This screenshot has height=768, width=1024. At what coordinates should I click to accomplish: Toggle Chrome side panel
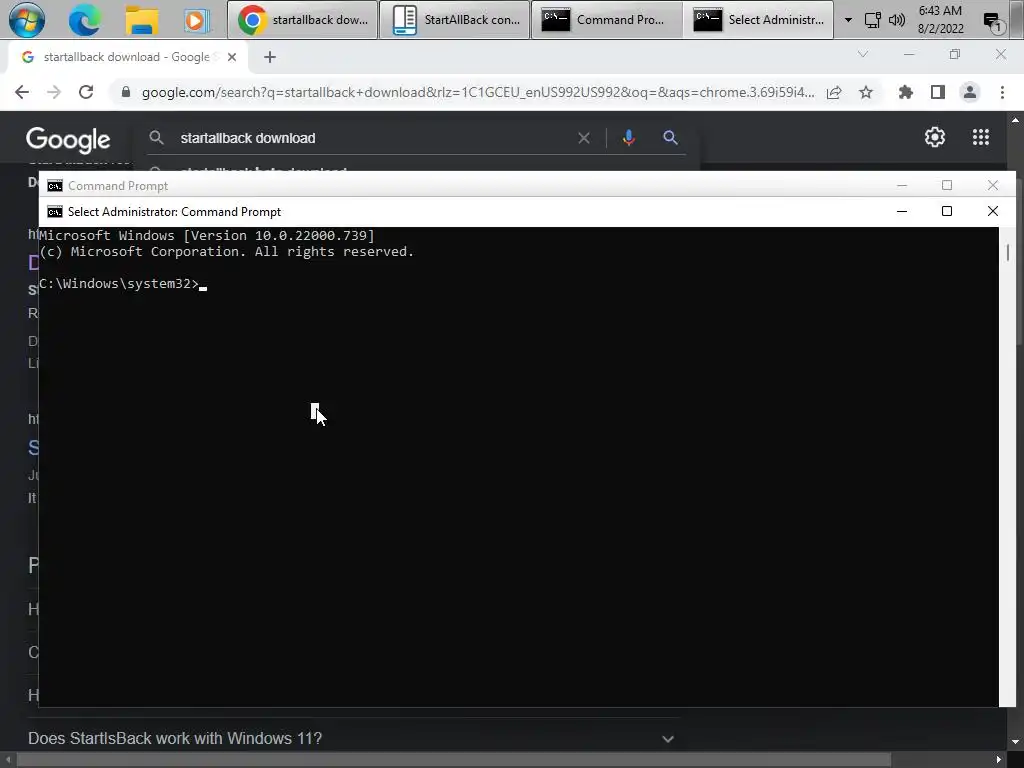click(x=938, y=92)
